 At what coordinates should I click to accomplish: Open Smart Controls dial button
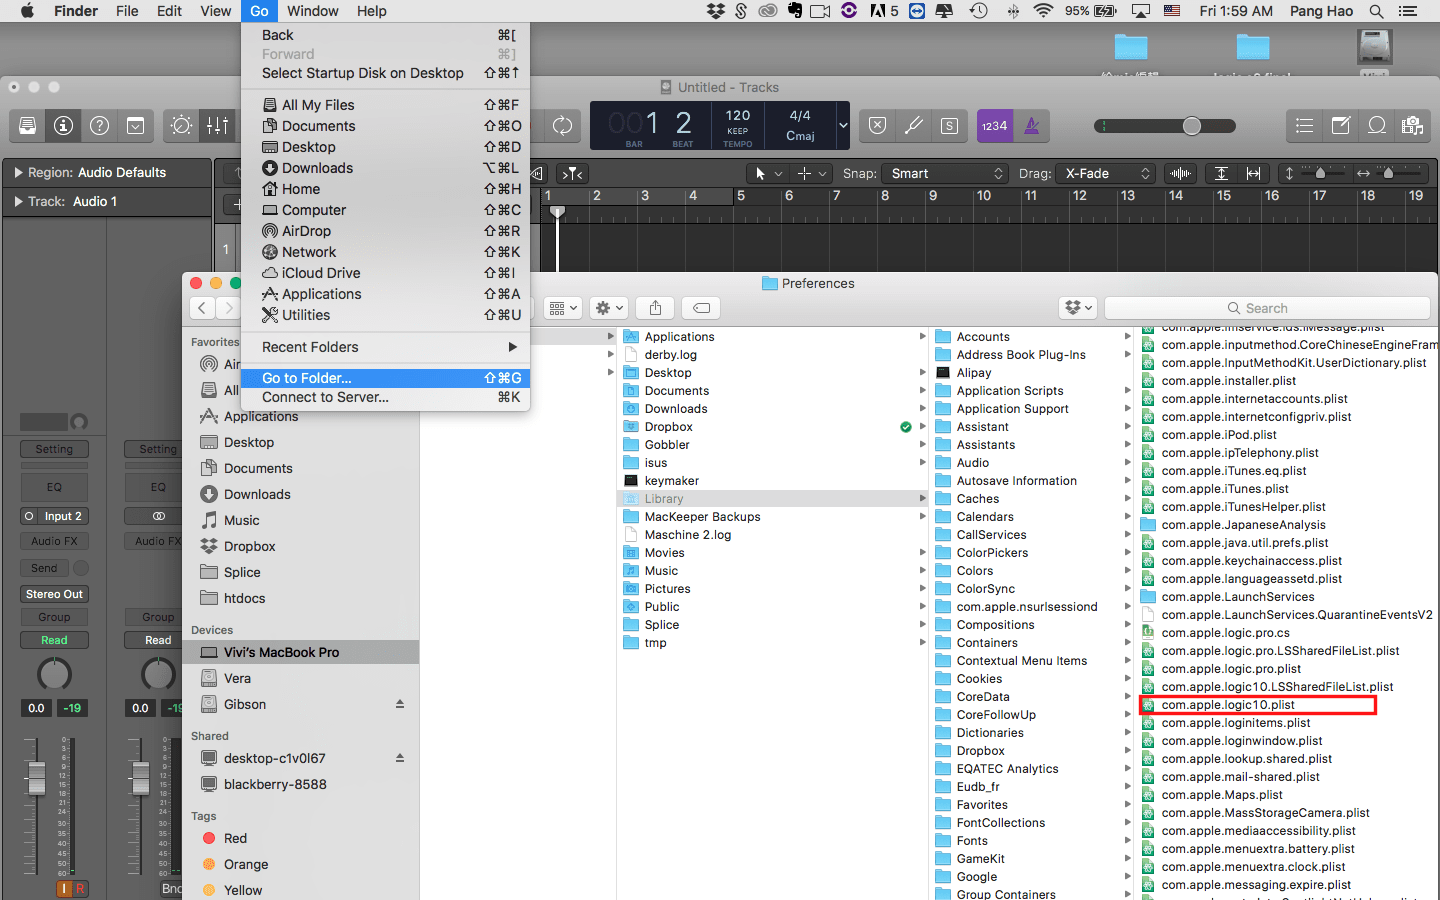182,126
